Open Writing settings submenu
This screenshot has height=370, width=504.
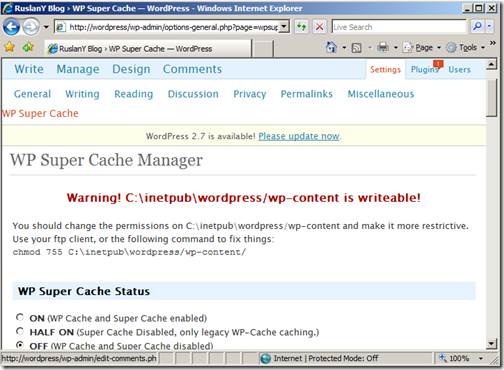82,94
